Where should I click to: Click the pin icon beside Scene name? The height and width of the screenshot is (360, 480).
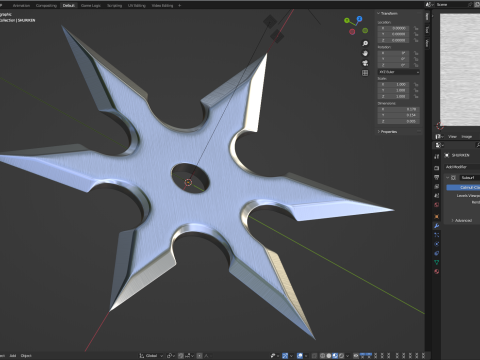(x=470, y=5)
